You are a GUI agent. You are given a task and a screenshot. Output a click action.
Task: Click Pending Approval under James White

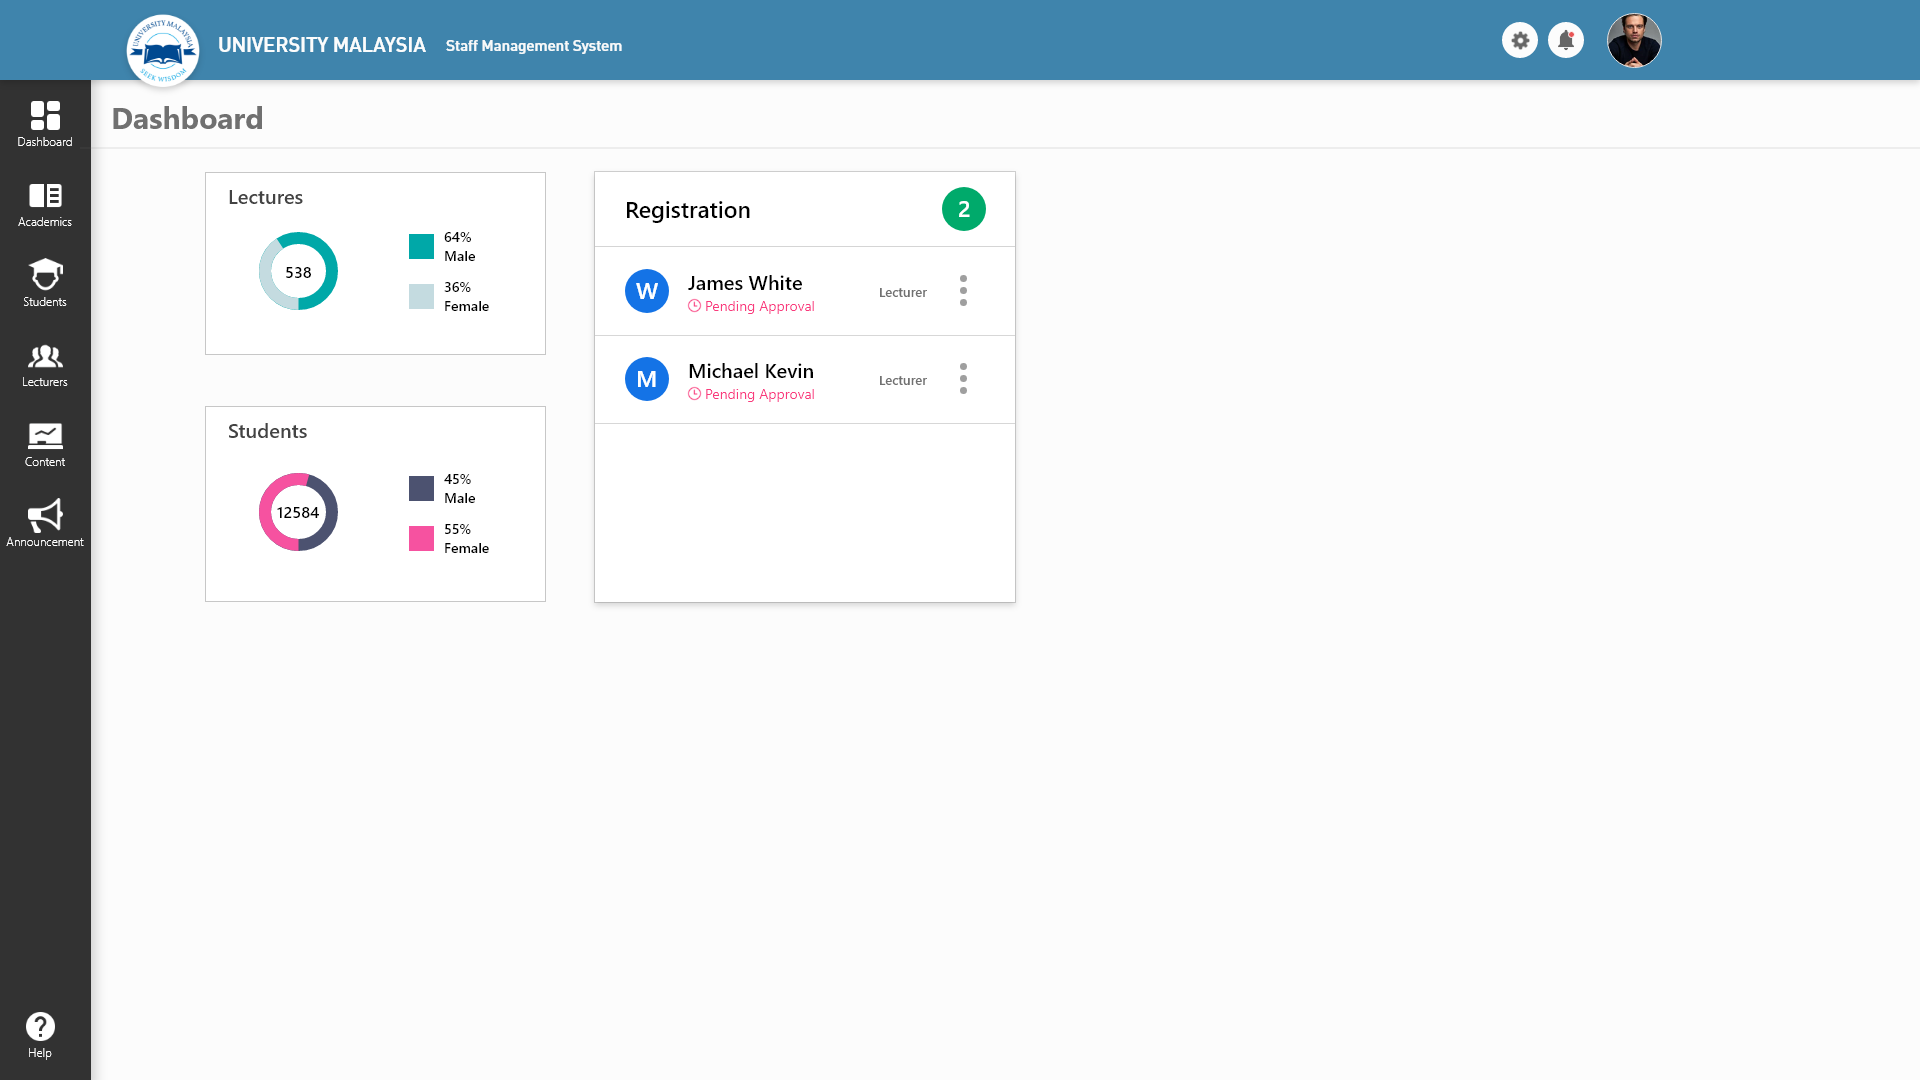(x=751, y=306)
